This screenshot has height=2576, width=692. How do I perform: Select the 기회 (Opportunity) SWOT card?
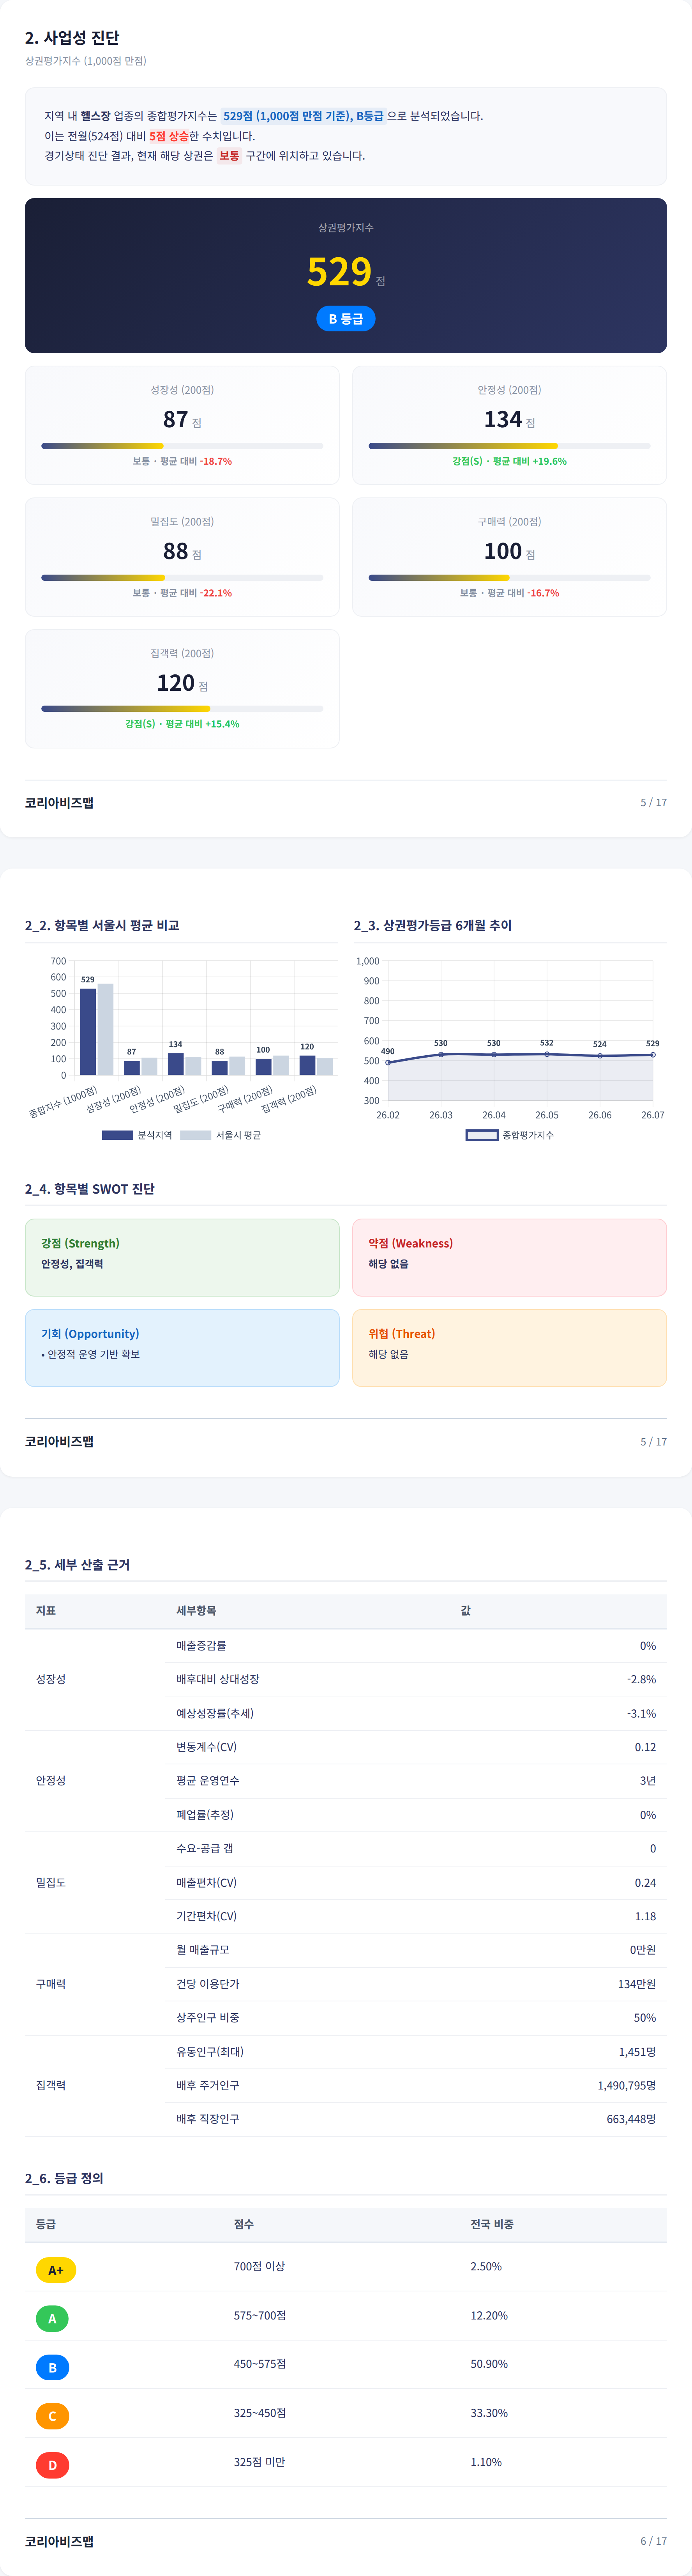coord(182,1348)
